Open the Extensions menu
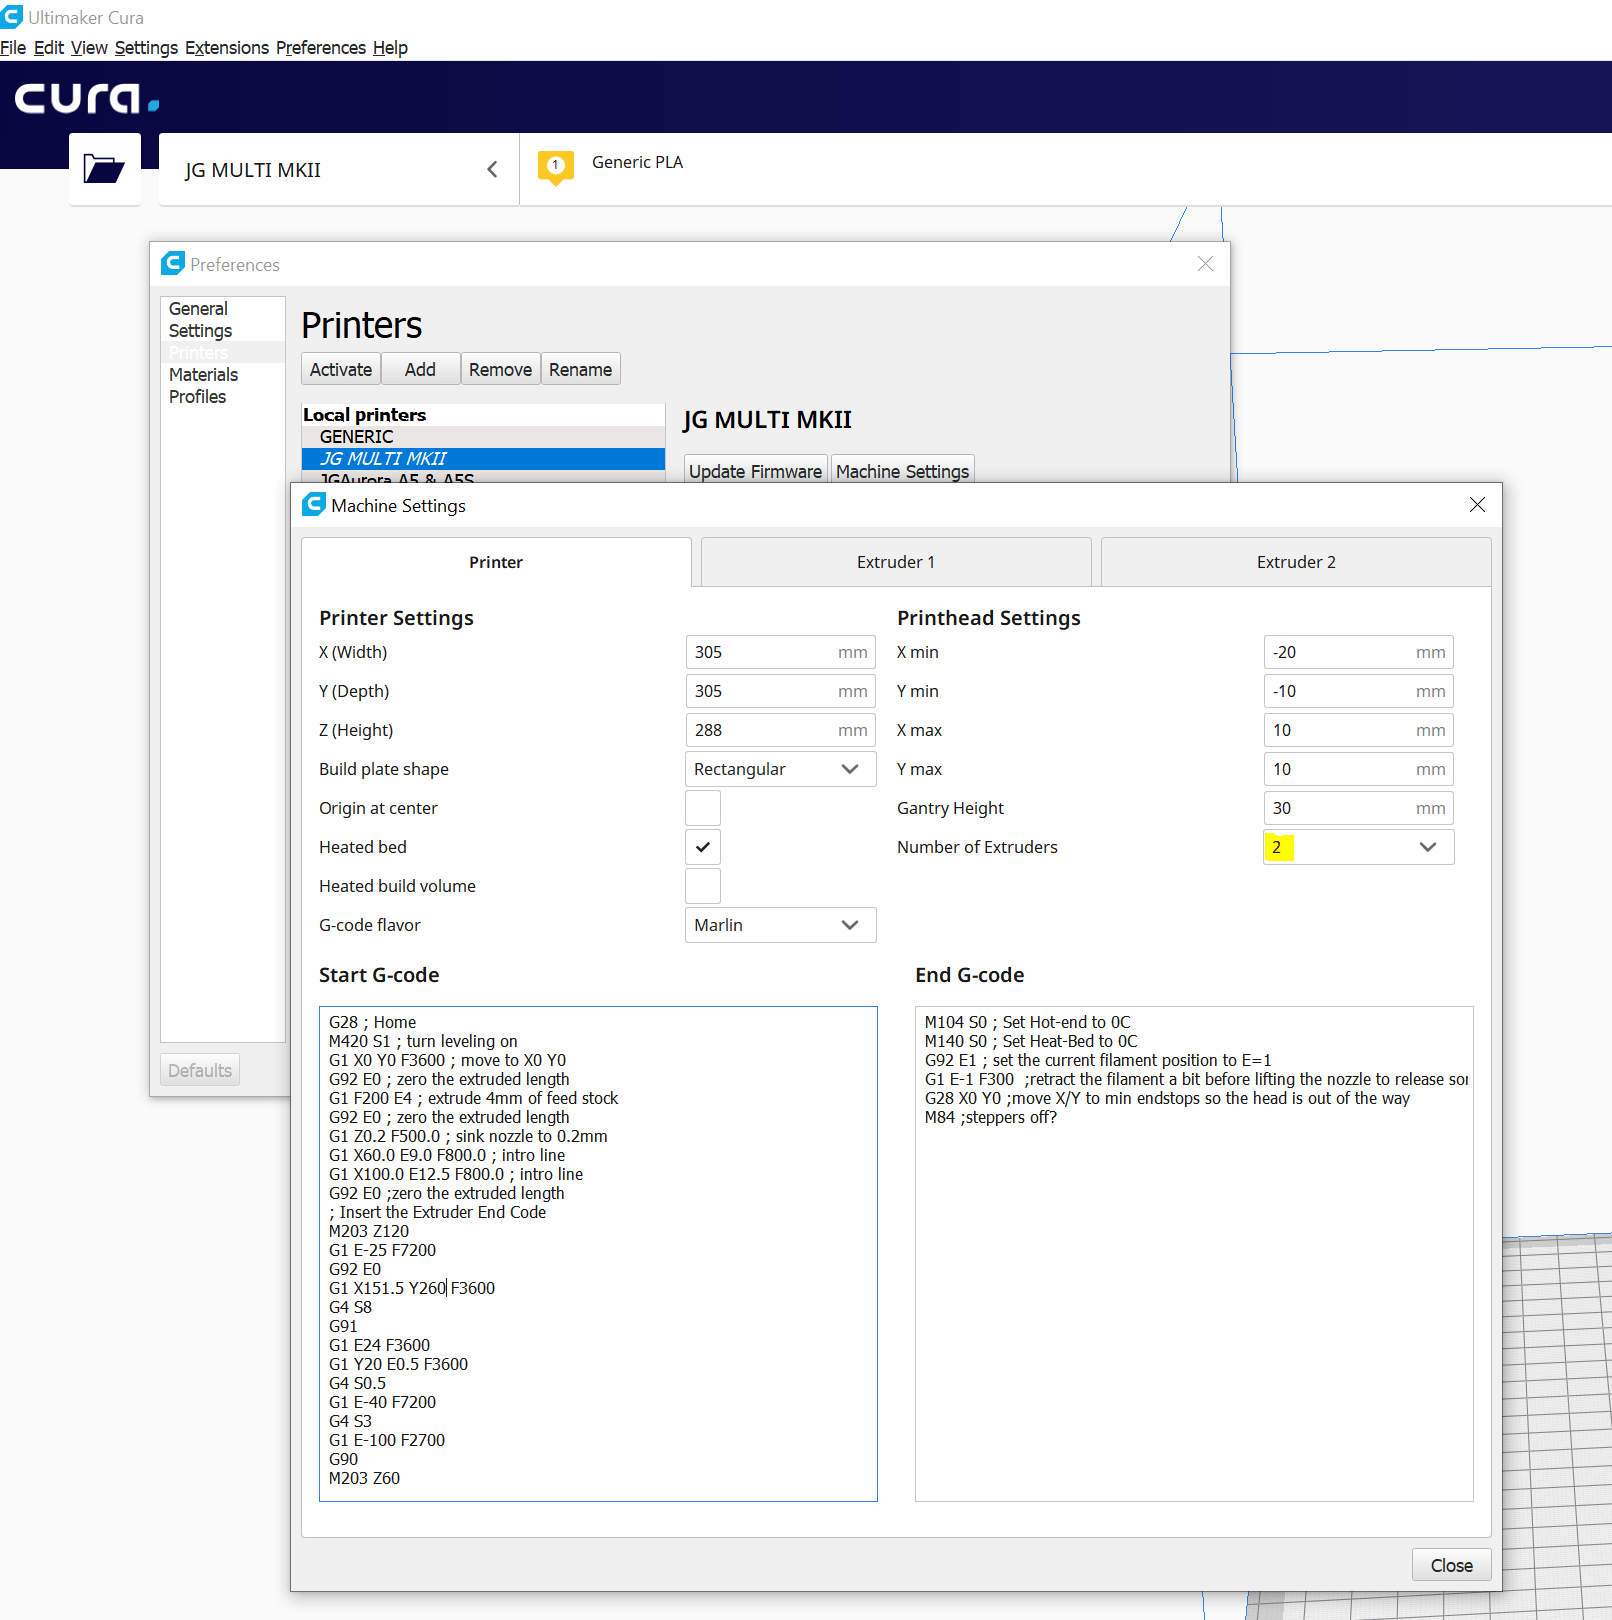 coord(227,48)
